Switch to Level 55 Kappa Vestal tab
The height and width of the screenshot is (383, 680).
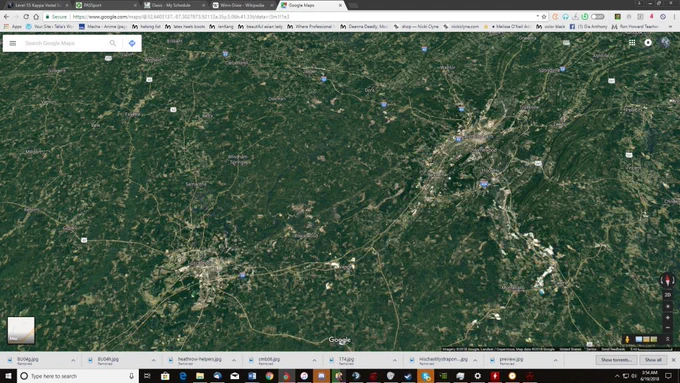[37, 5]
